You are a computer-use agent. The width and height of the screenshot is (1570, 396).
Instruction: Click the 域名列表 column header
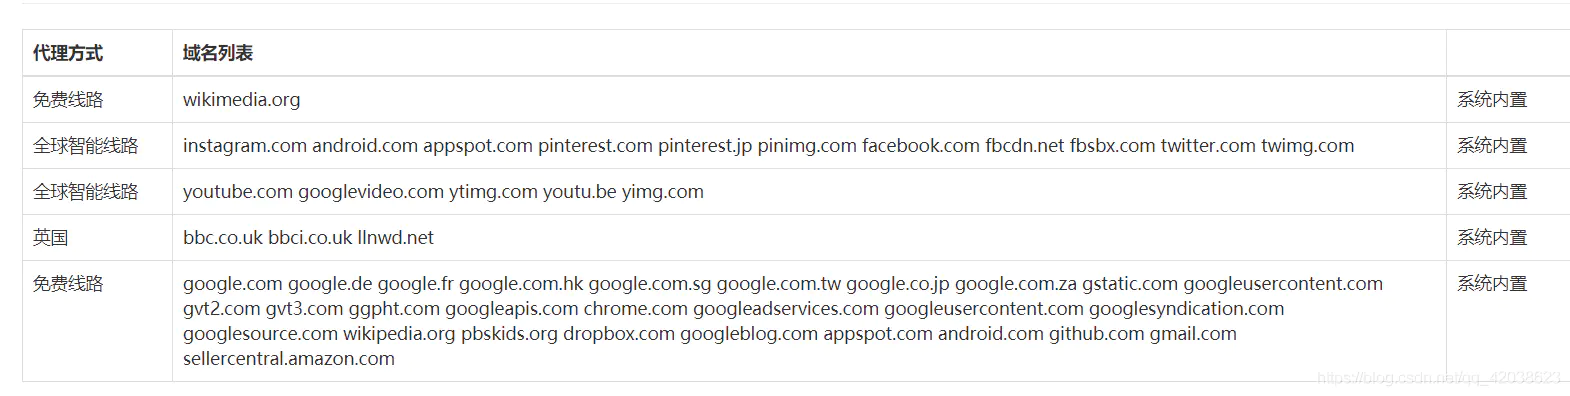coord(218,53)
